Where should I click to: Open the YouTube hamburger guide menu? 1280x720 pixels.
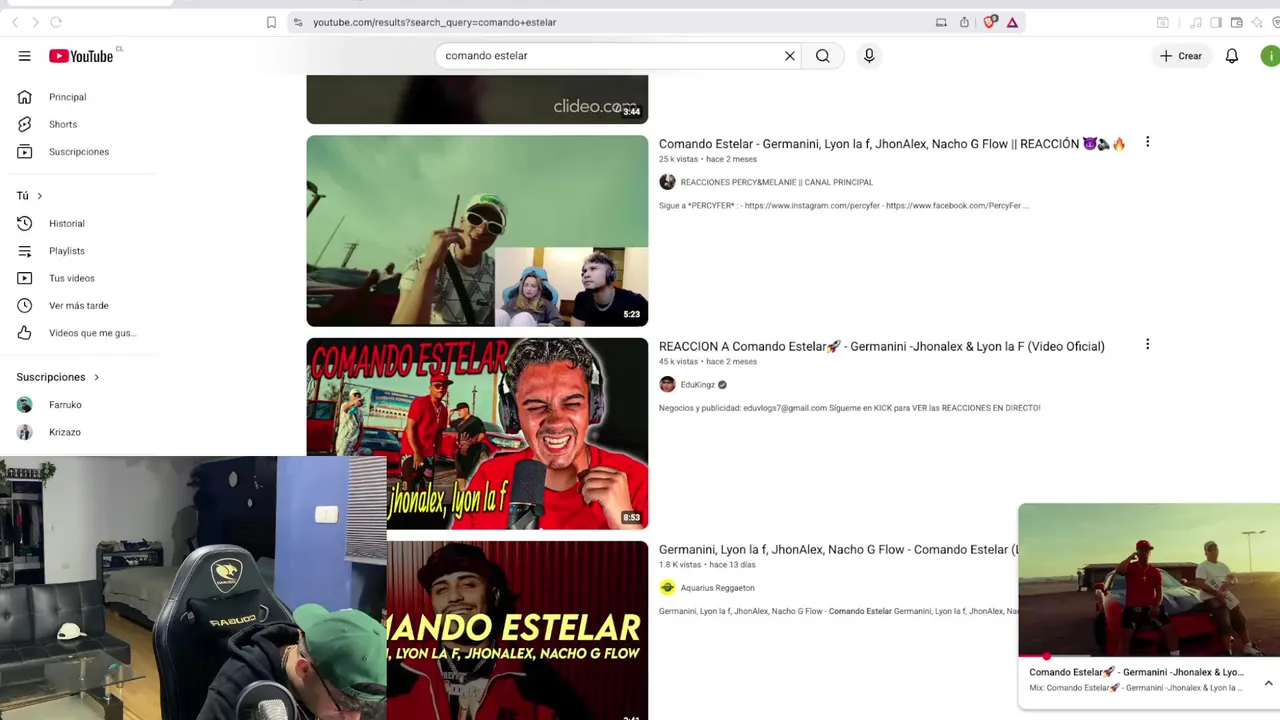[24, 56]
